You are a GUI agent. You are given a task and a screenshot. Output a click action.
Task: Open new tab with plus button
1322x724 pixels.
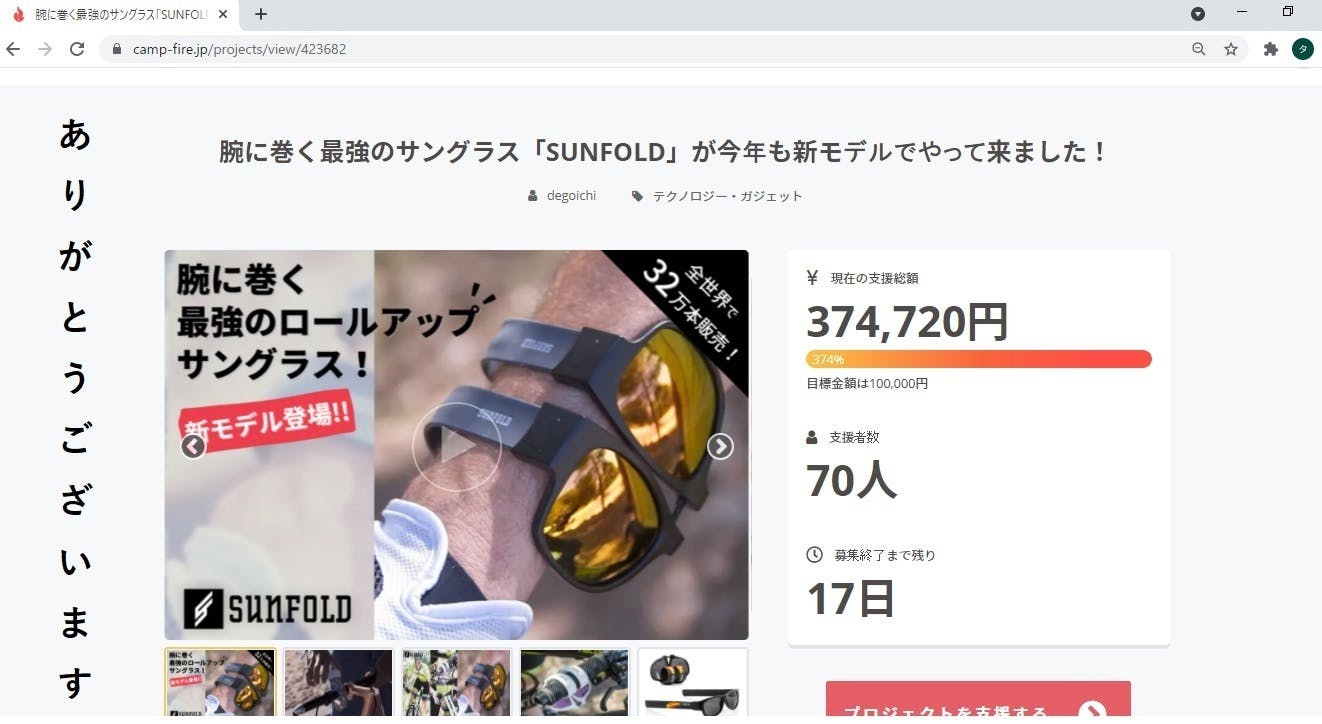(261, 14)
